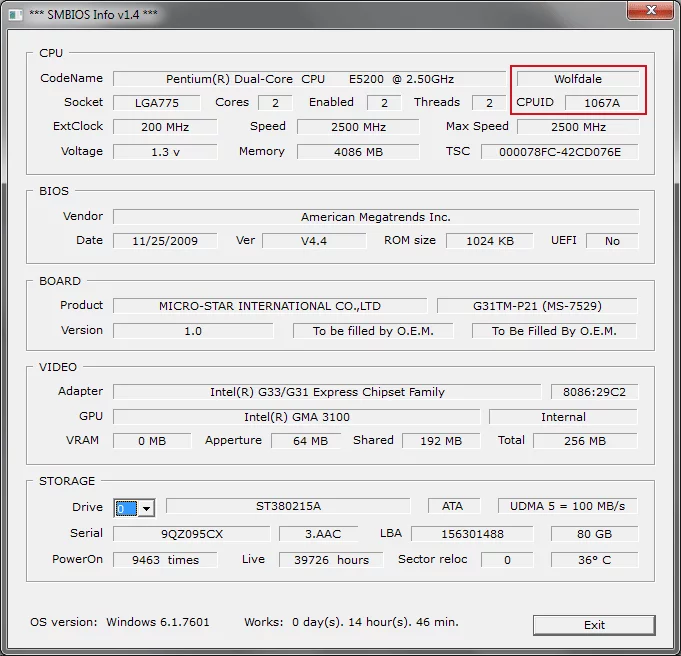
Task: Click the ROM size value 1024 KB
Action: coord(489,241)
